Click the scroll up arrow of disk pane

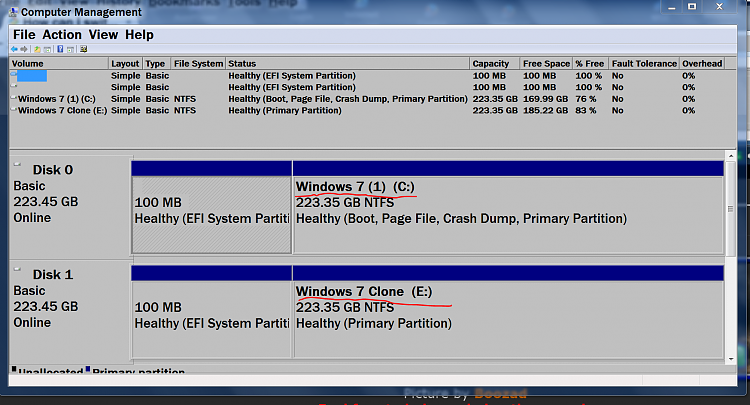pyautogui.click(x=731, y=156)
